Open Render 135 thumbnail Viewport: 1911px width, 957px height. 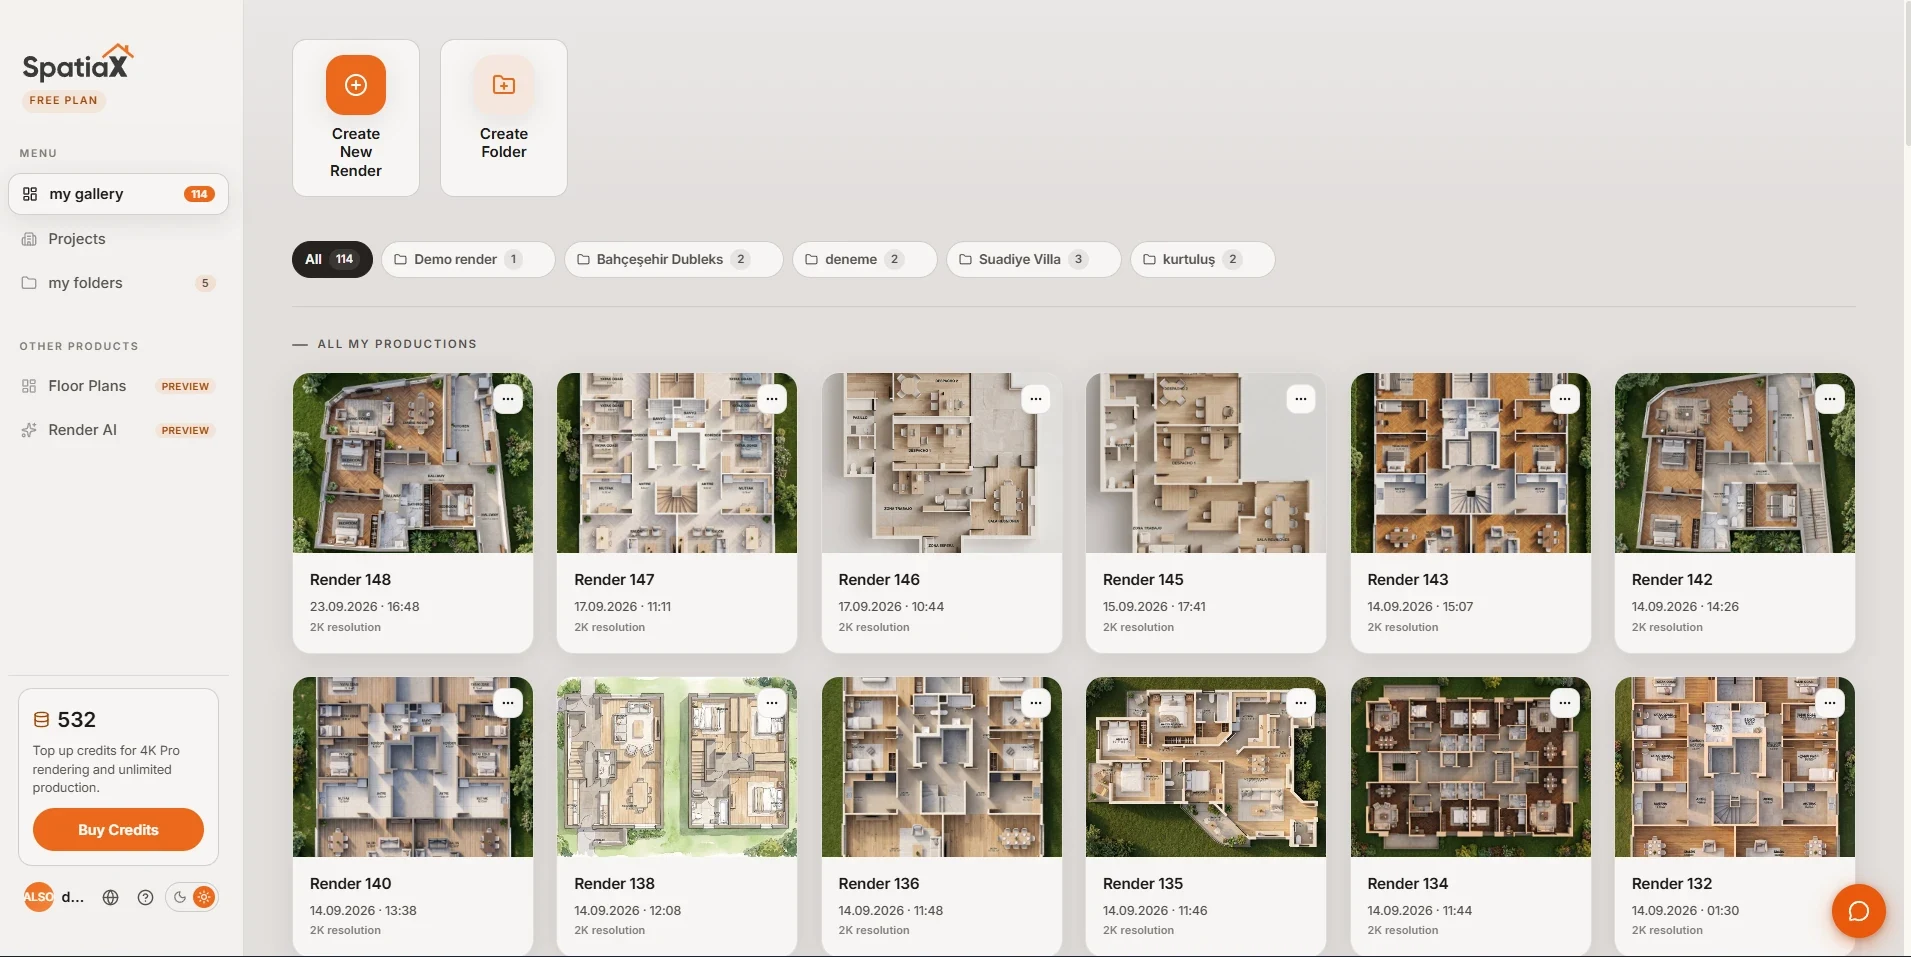coord(1206,767)
